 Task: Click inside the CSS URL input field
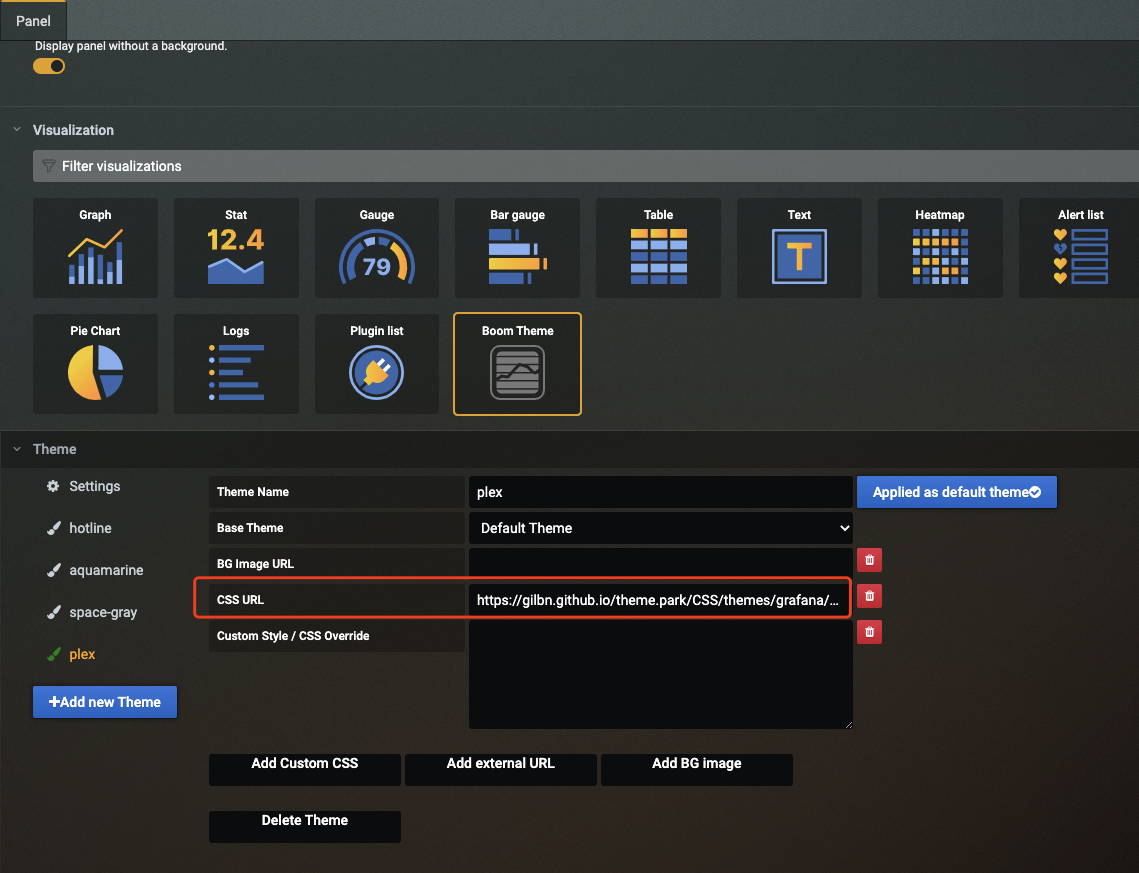[660, 597]
